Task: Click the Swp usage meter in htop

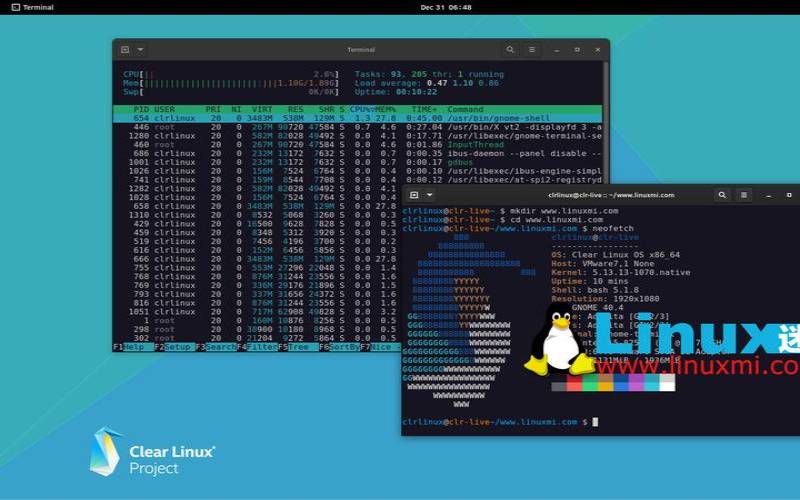Action: coord(231,92)
